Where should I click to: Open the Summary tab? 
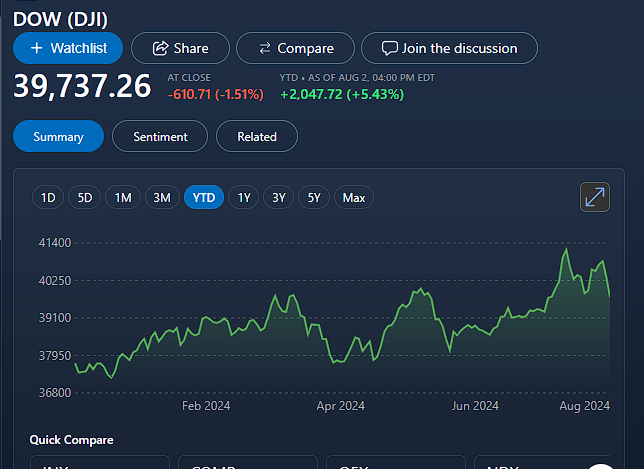[x=58, y=136]
